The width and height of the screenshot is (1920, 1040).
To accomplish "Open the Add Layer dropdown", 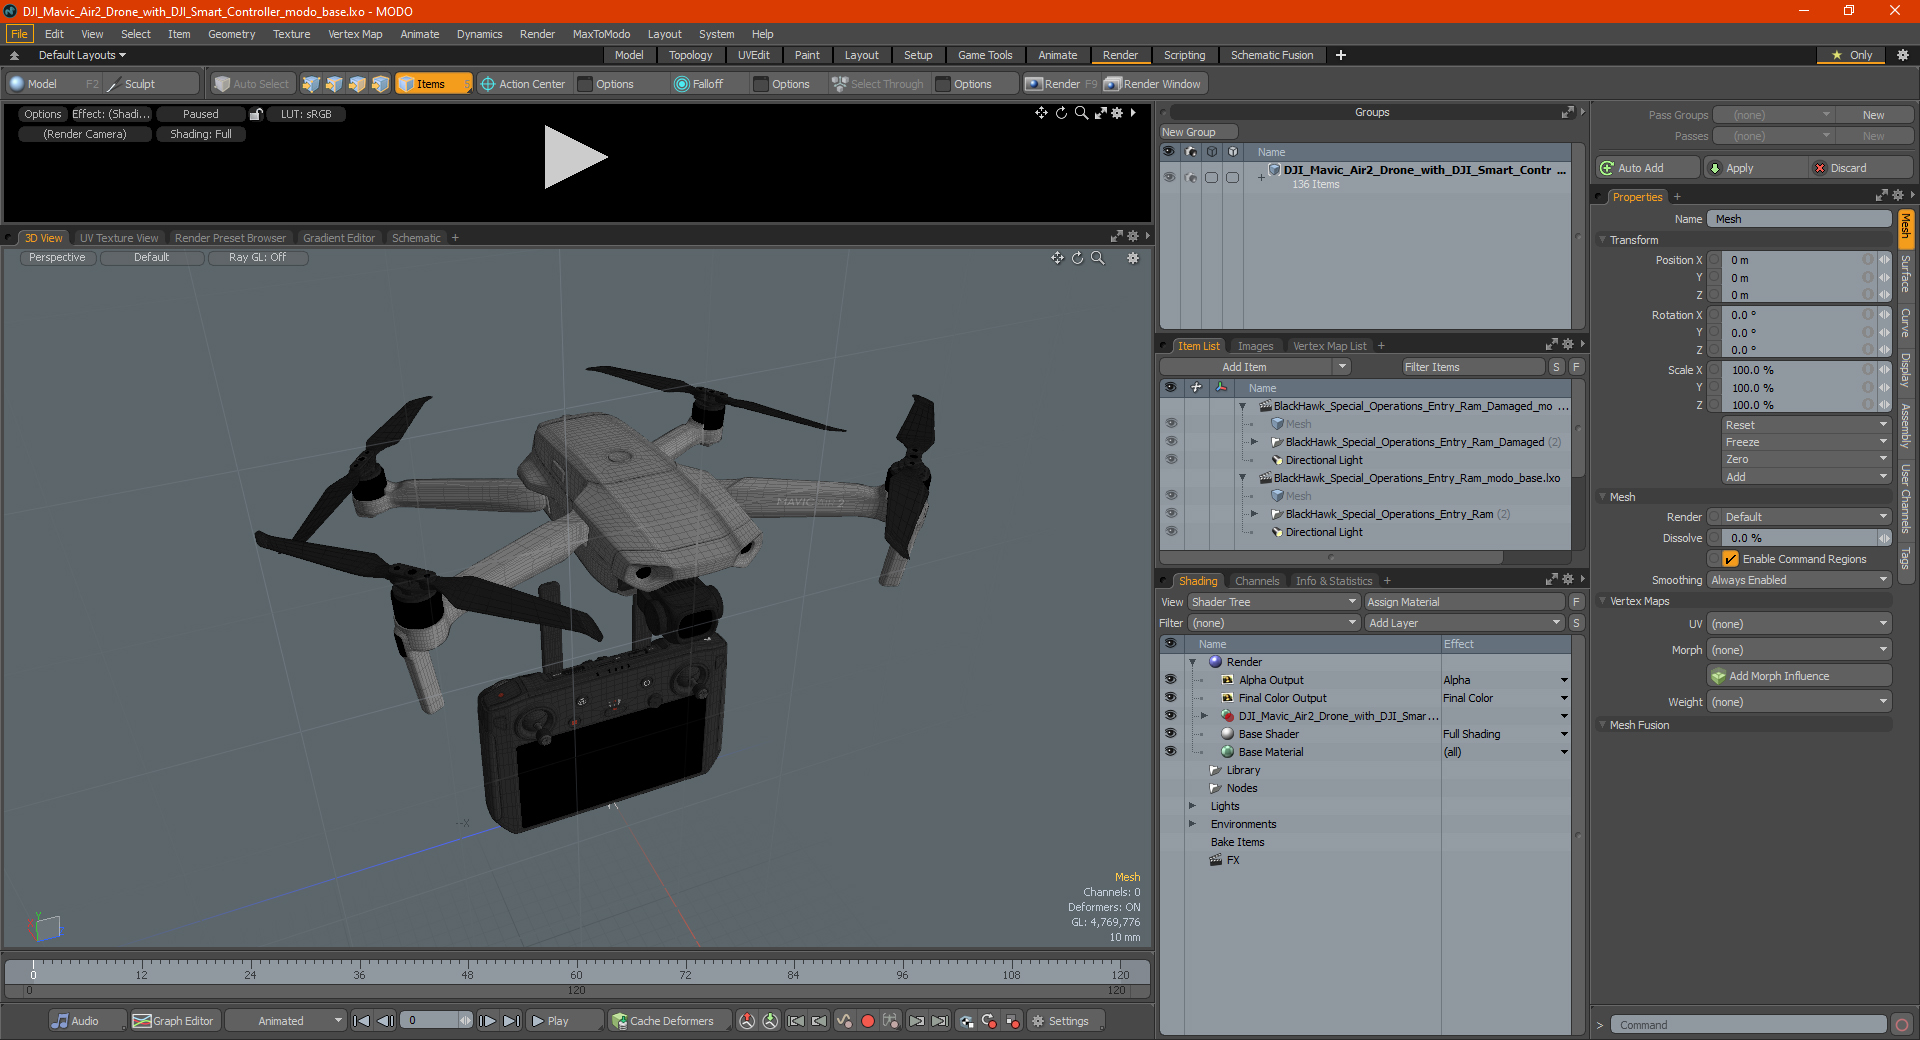I will [1464, 623].
